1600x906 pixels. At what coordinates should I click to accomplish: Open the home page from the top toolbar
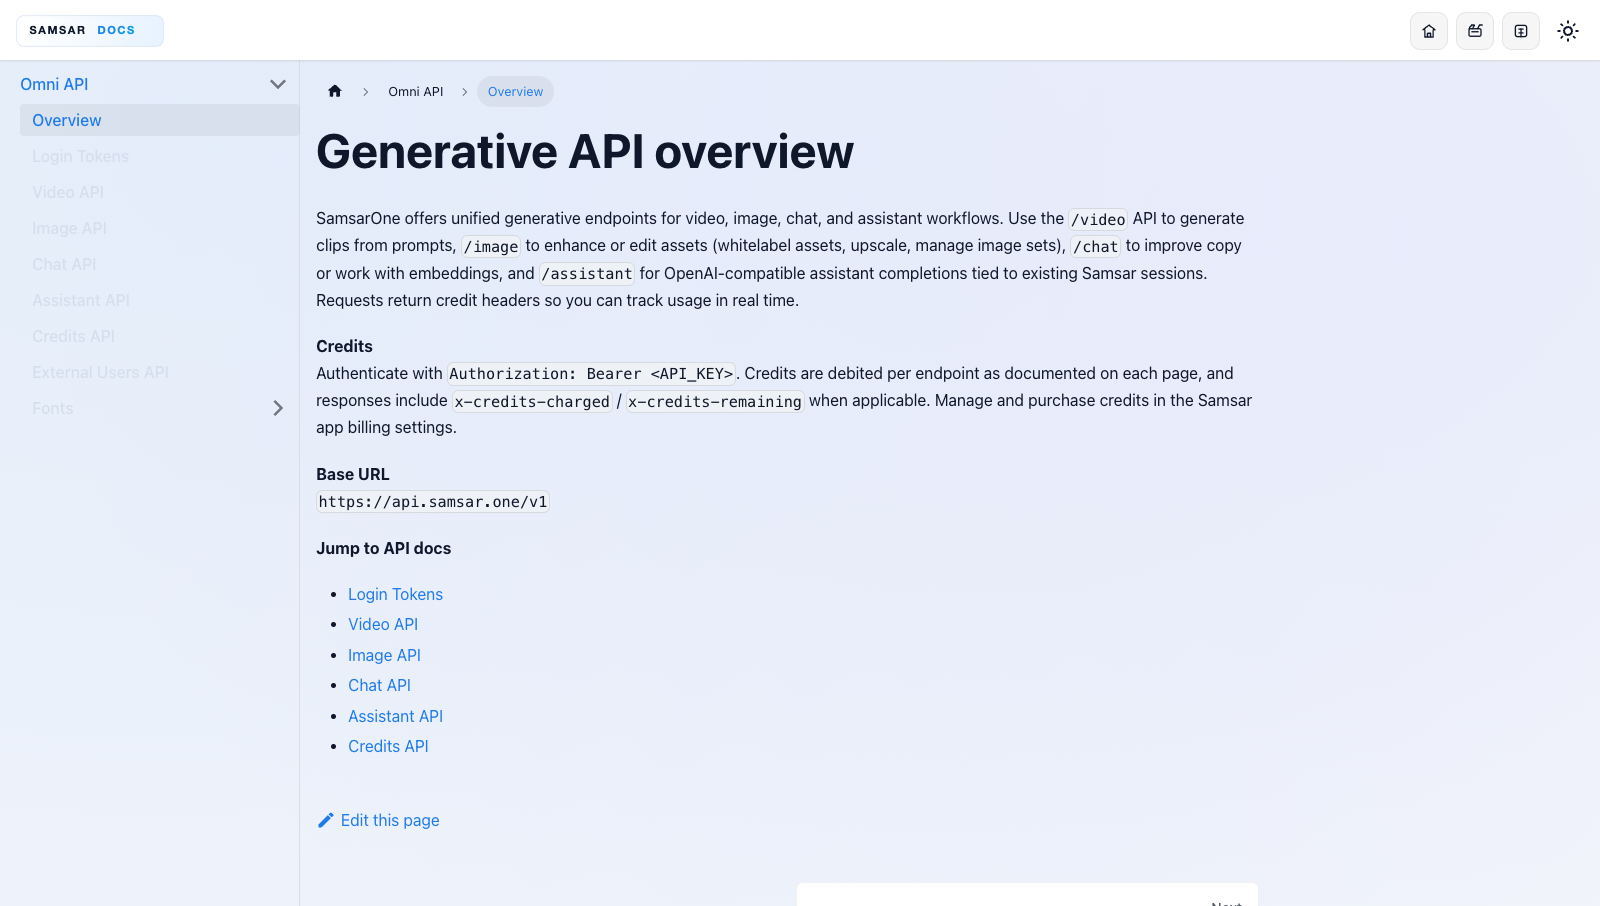tap(1428, 30)
